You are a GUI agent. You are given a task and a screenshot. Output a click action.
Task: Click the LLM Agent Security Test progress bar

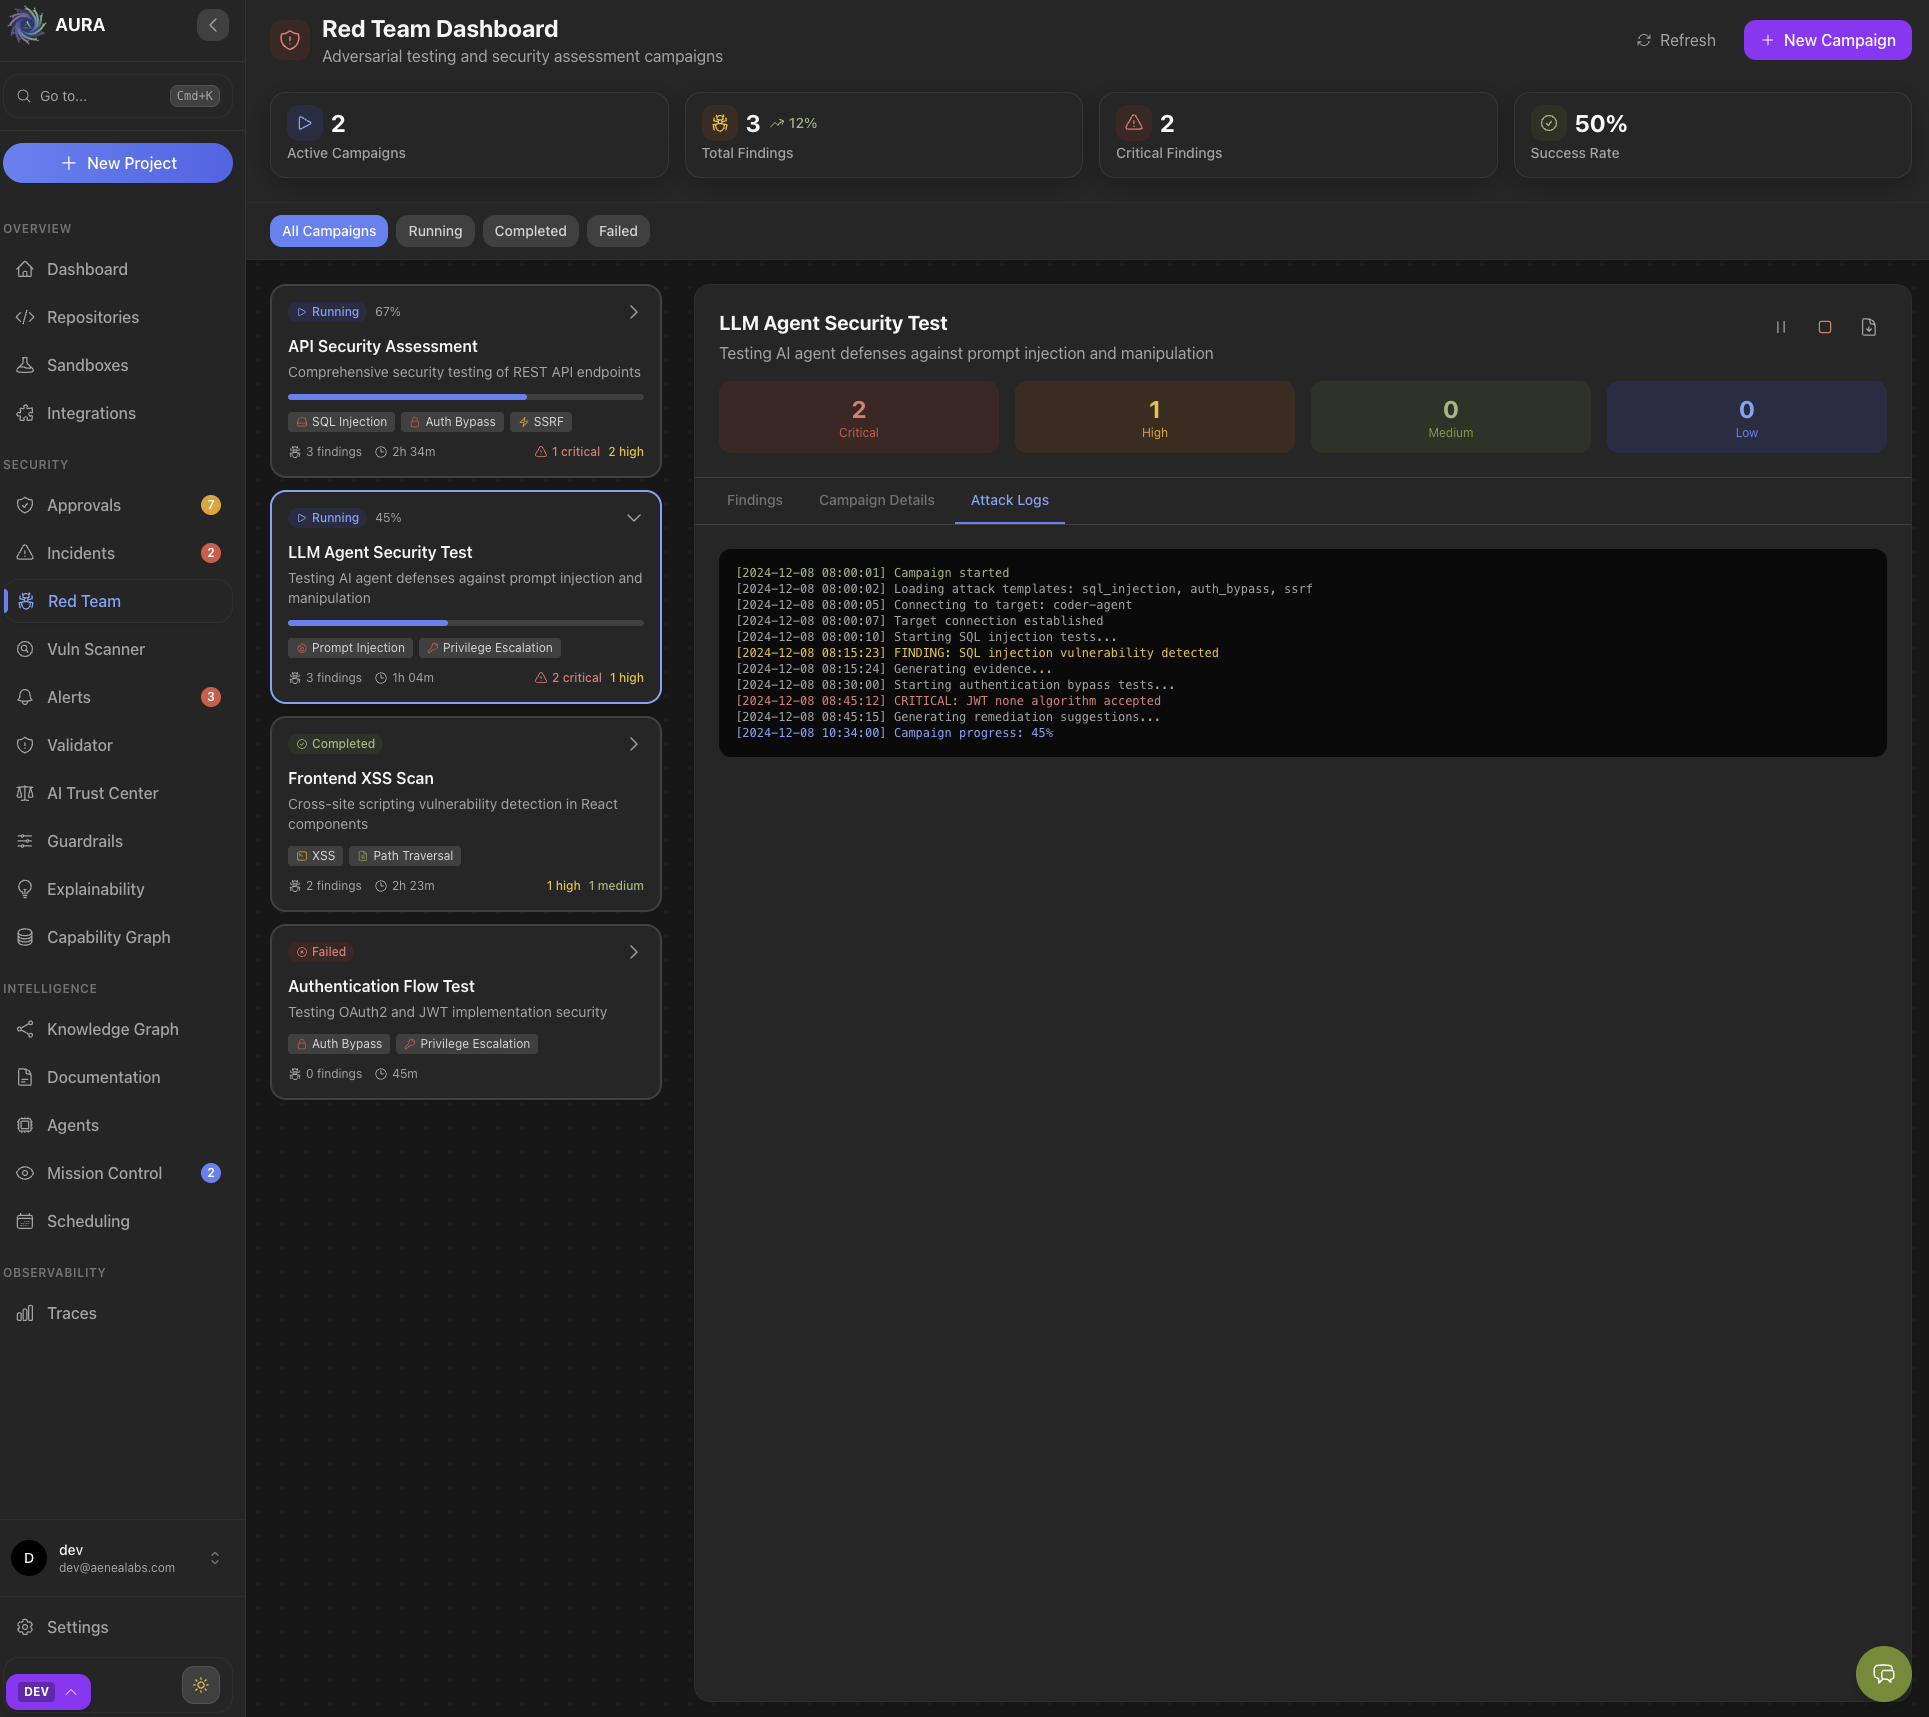click(x=466, y=623)
